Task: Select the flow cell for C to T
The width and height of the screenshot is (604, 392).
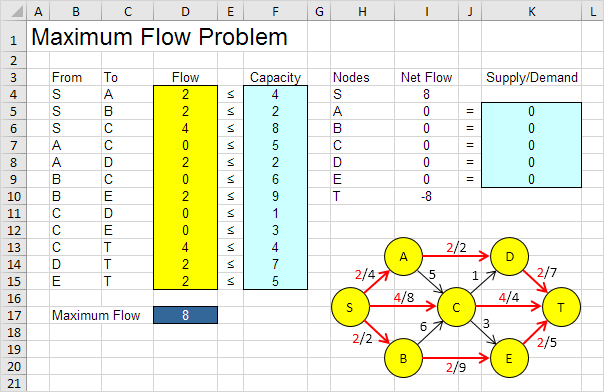Action: (185, 247)
